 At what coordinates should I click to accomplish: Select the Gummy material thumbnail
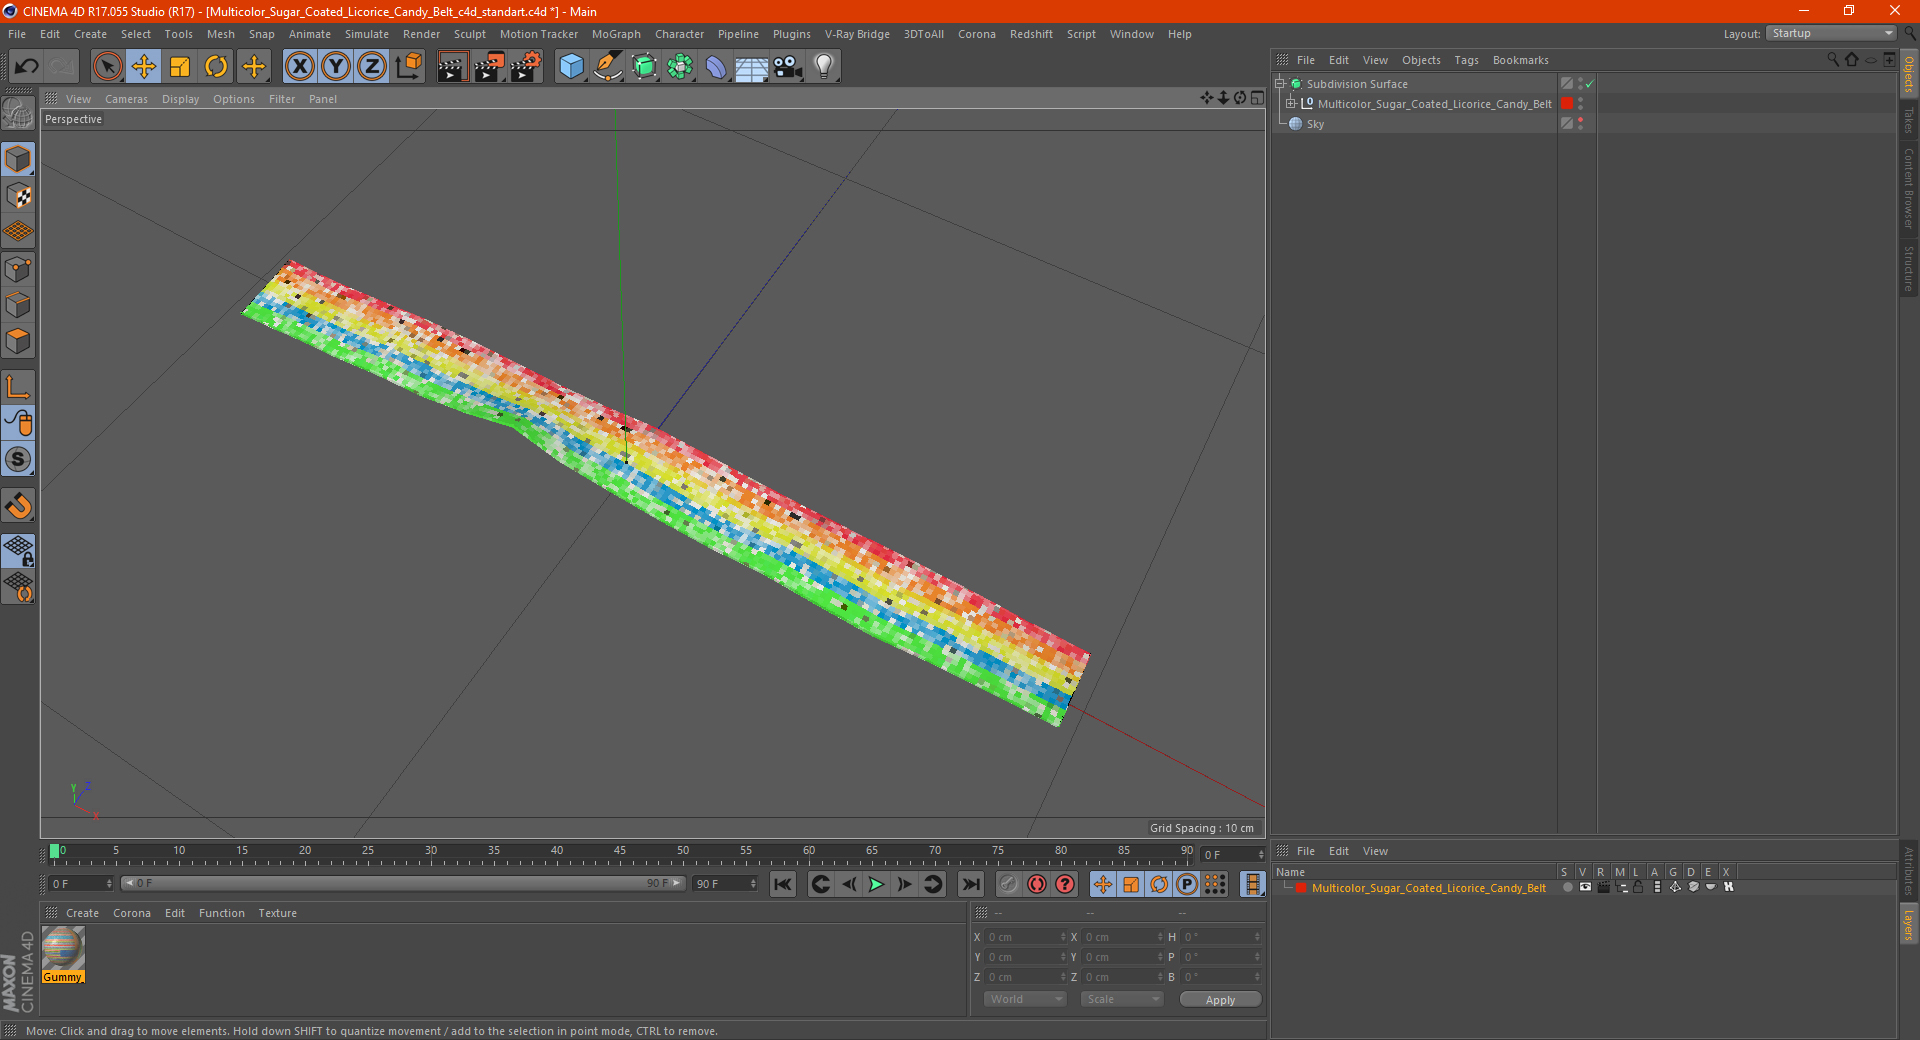[x=63, y=954]
